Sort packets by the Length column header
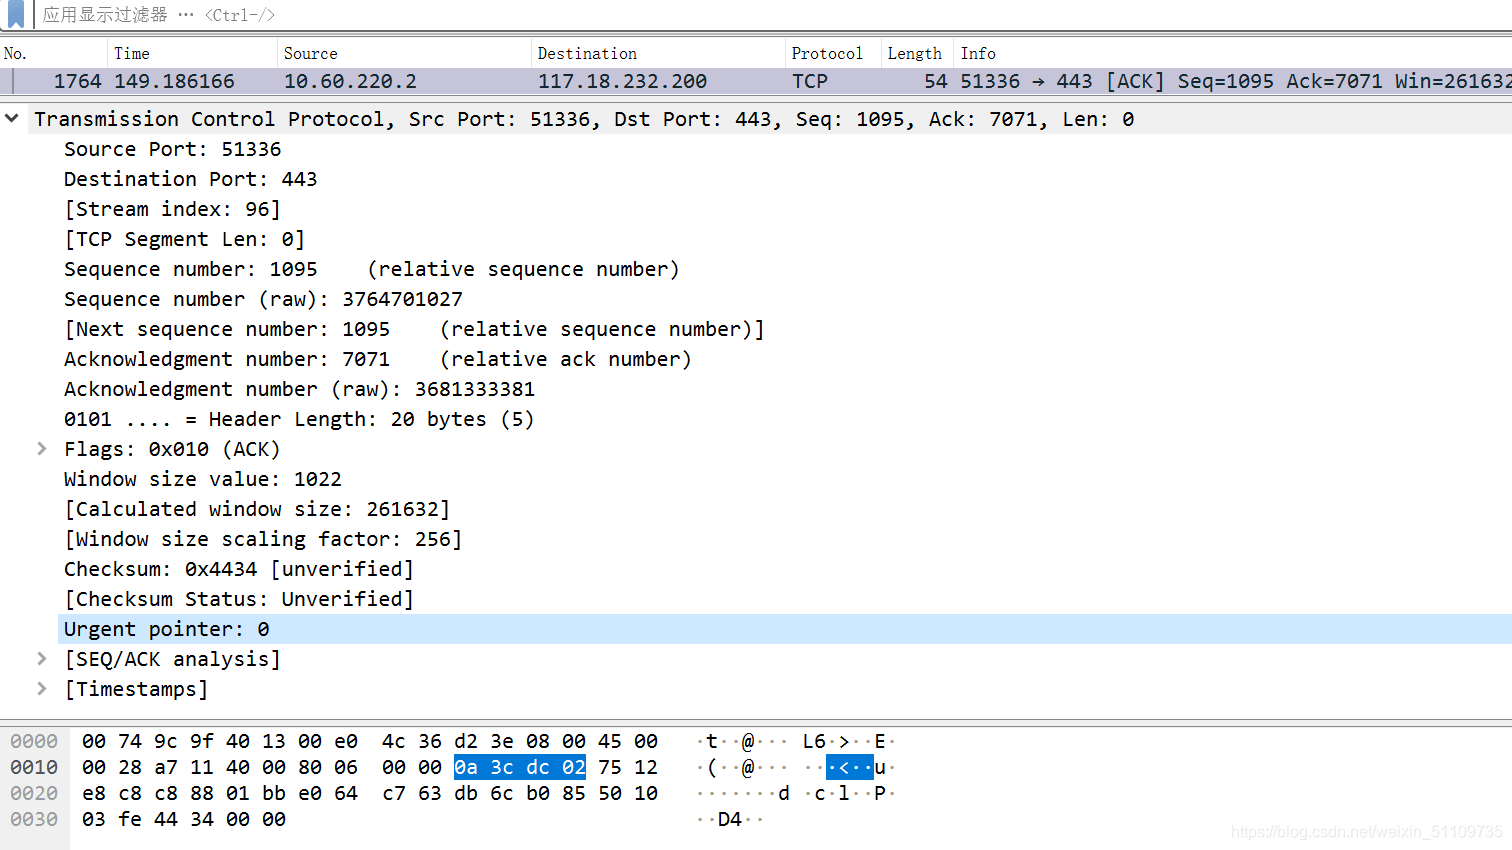Viewport: 1512px width, 850px height. pos(917,54)
